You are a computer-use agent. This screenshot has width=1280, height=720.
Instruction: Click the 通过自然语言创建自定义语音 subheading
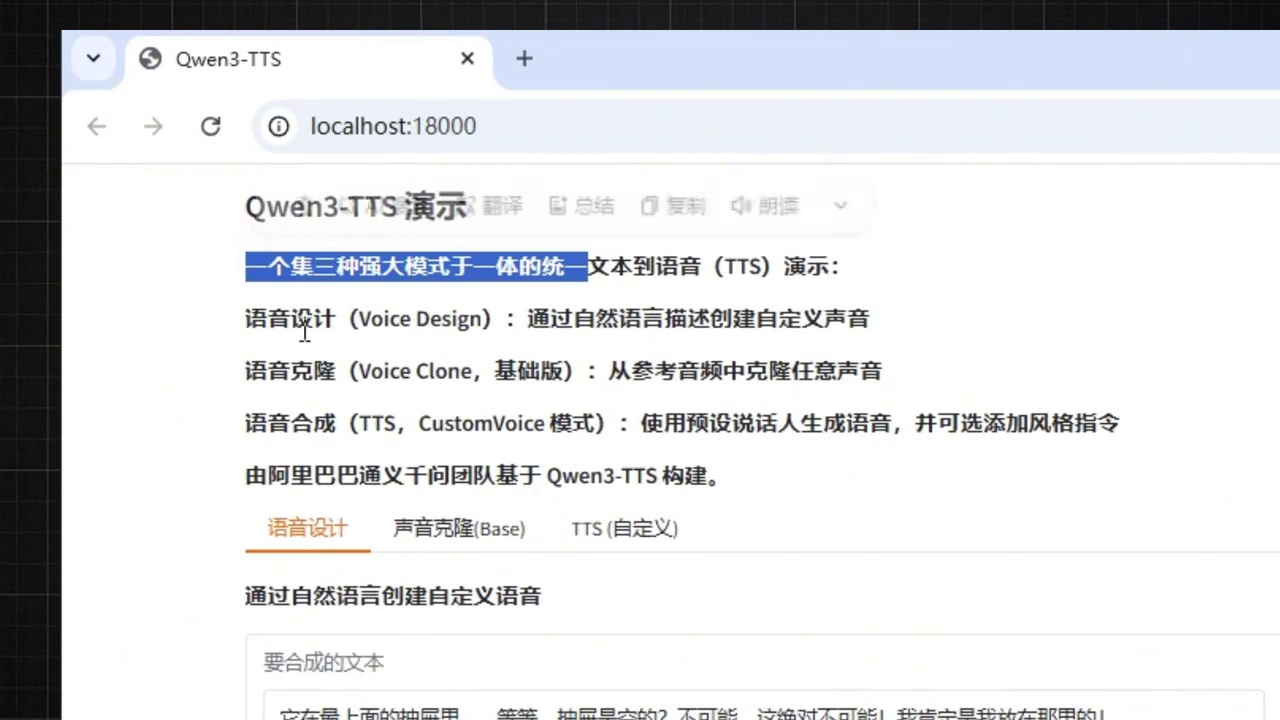coord(393,596)
